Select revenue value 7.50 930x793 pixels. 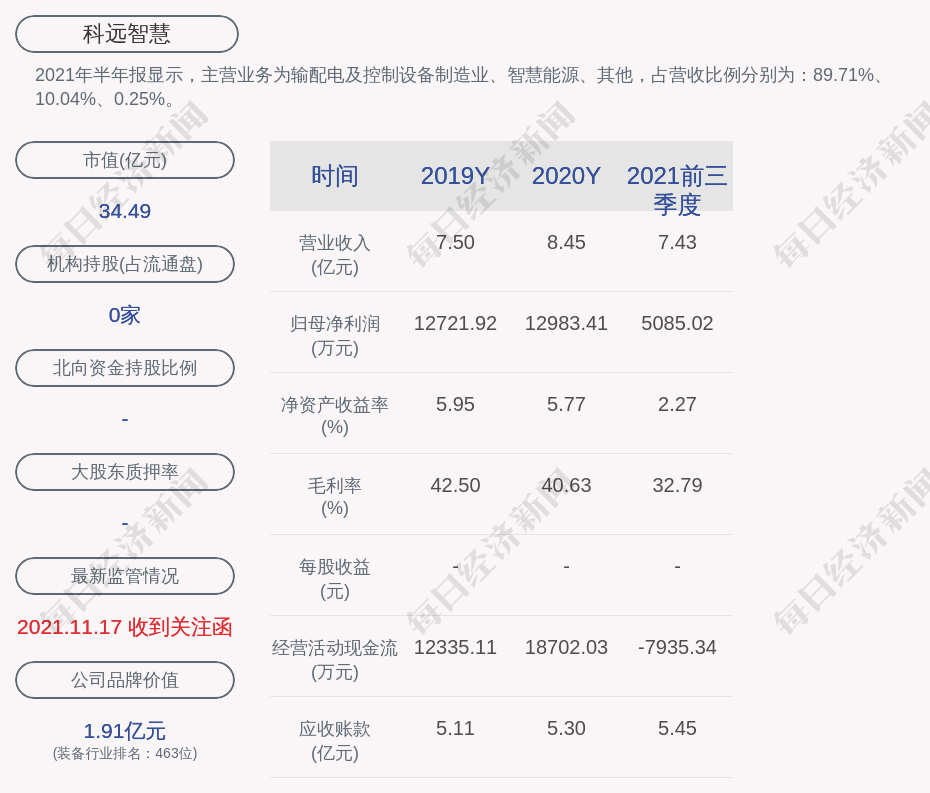click(x=455, y=243)
